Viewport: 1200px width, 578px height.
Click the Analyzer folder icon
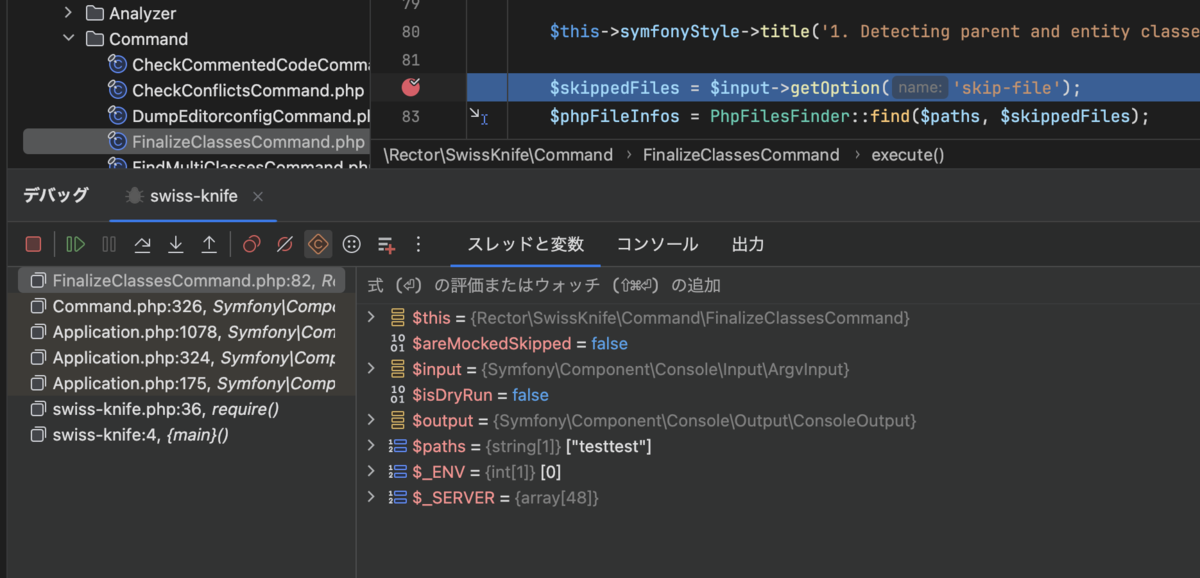[x=95, y=13]
